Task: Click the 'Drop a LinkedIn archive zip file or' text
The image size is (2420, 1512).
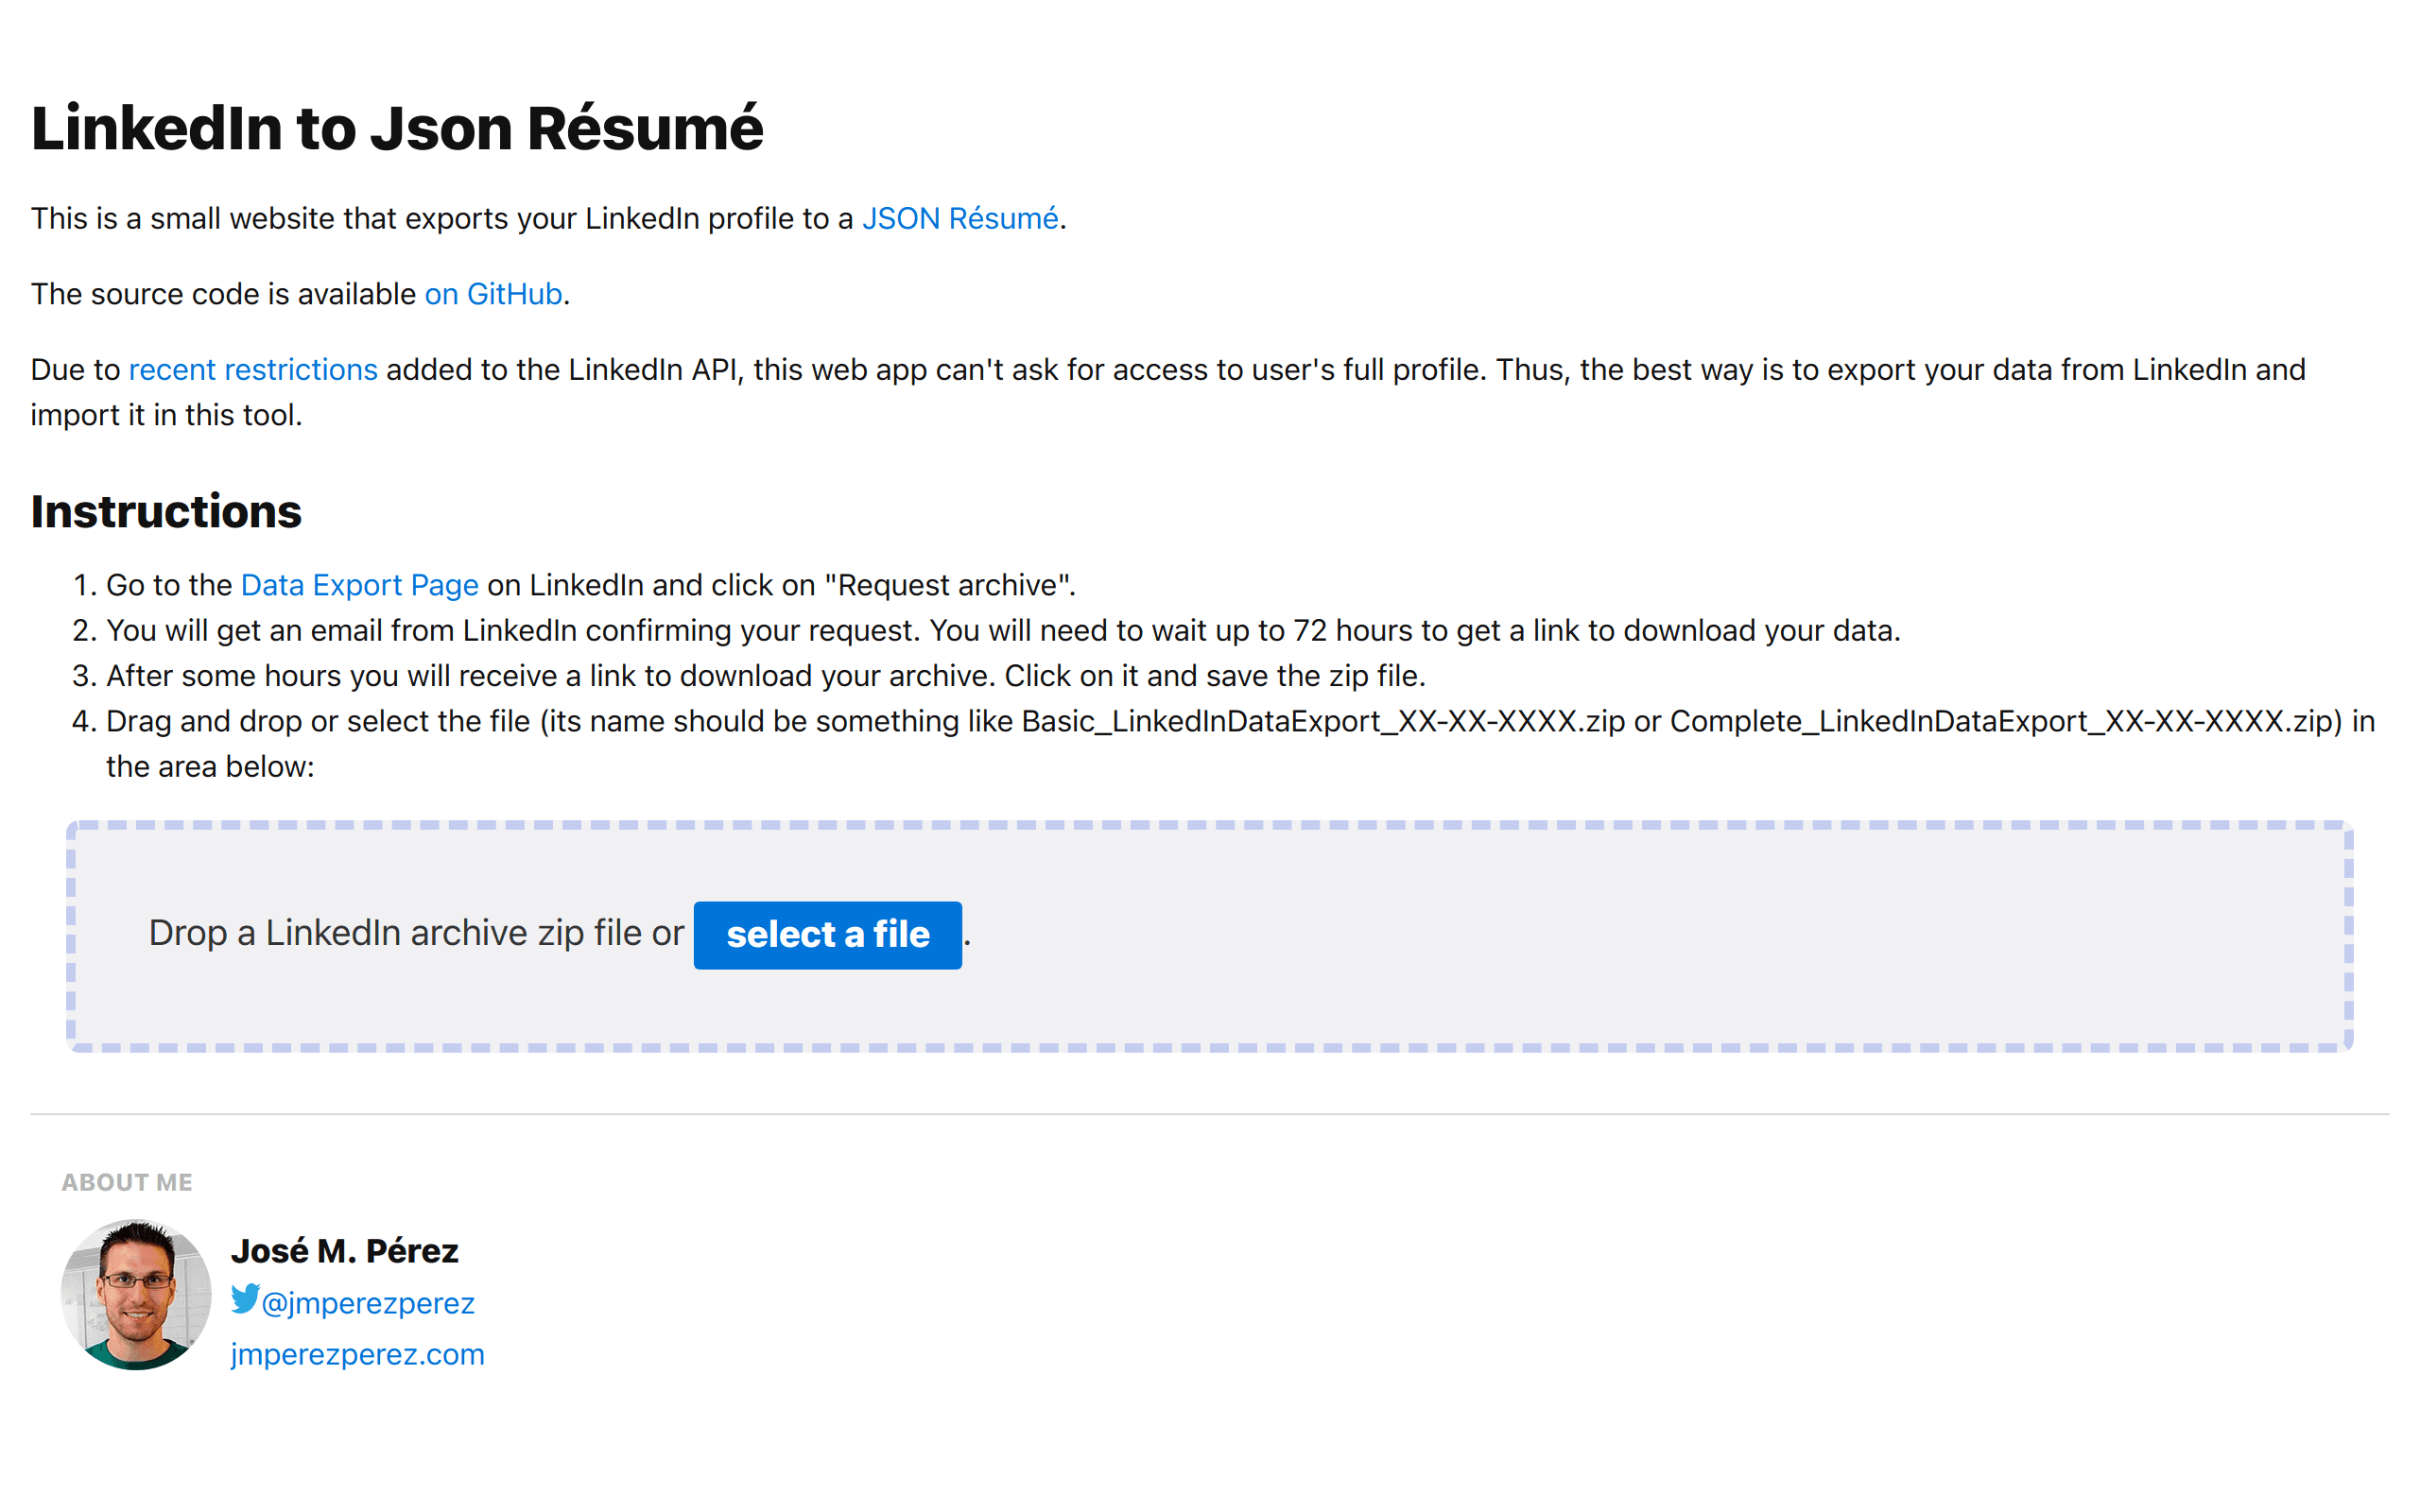Action: [x=416, y=933]
